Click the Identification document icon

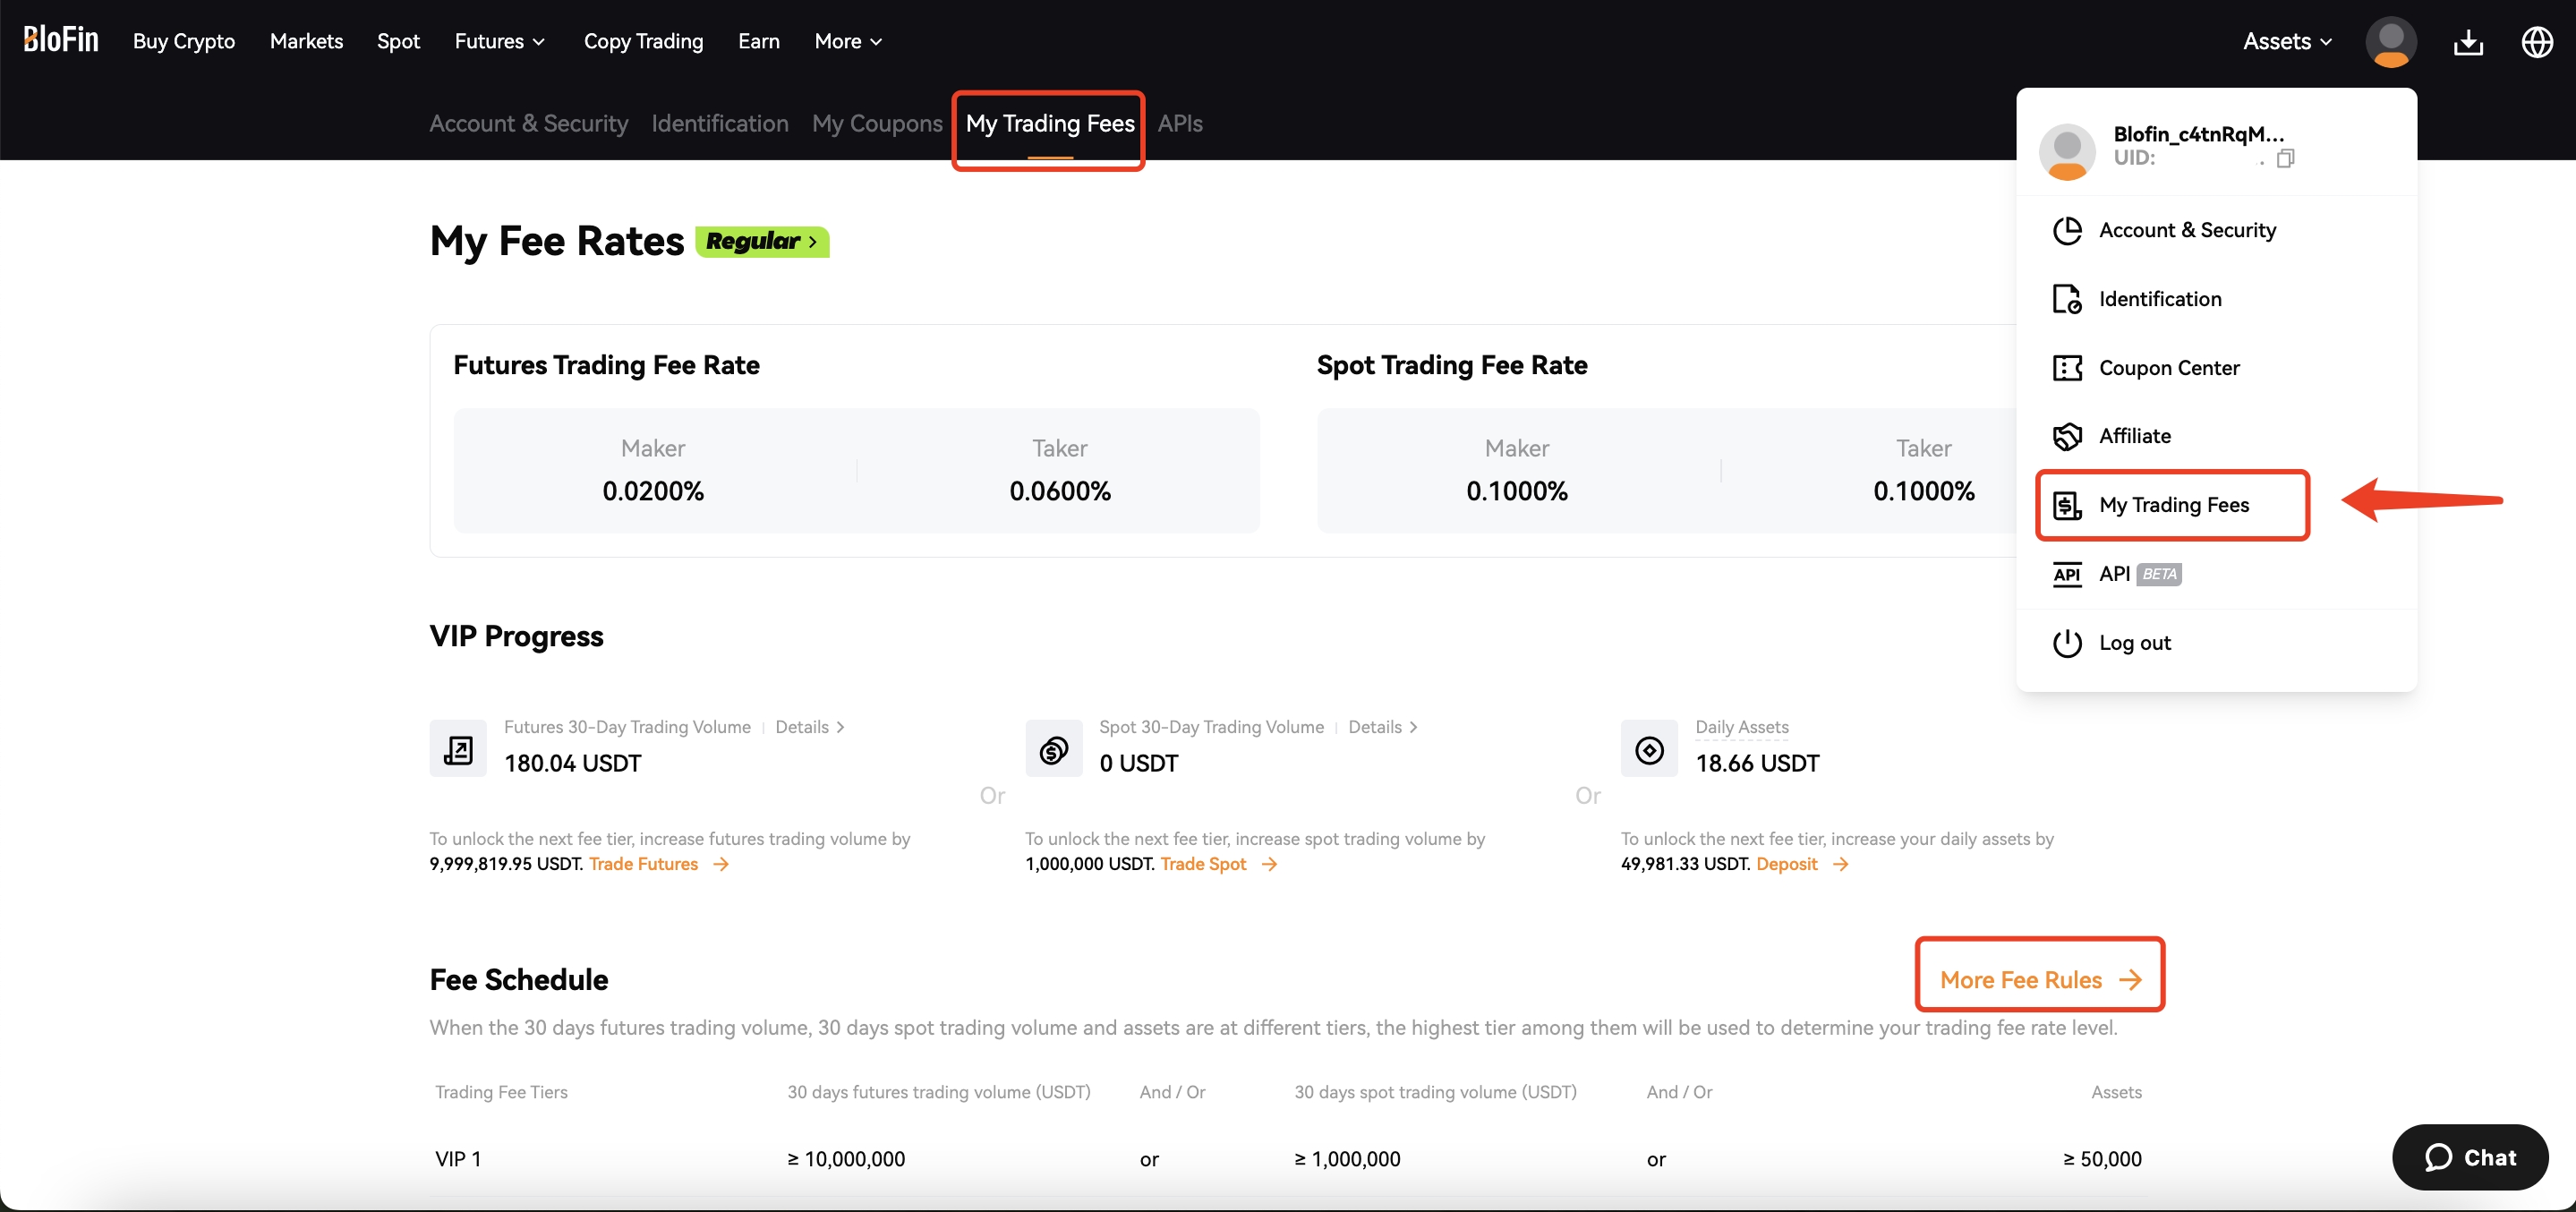tap(2067, 298)
